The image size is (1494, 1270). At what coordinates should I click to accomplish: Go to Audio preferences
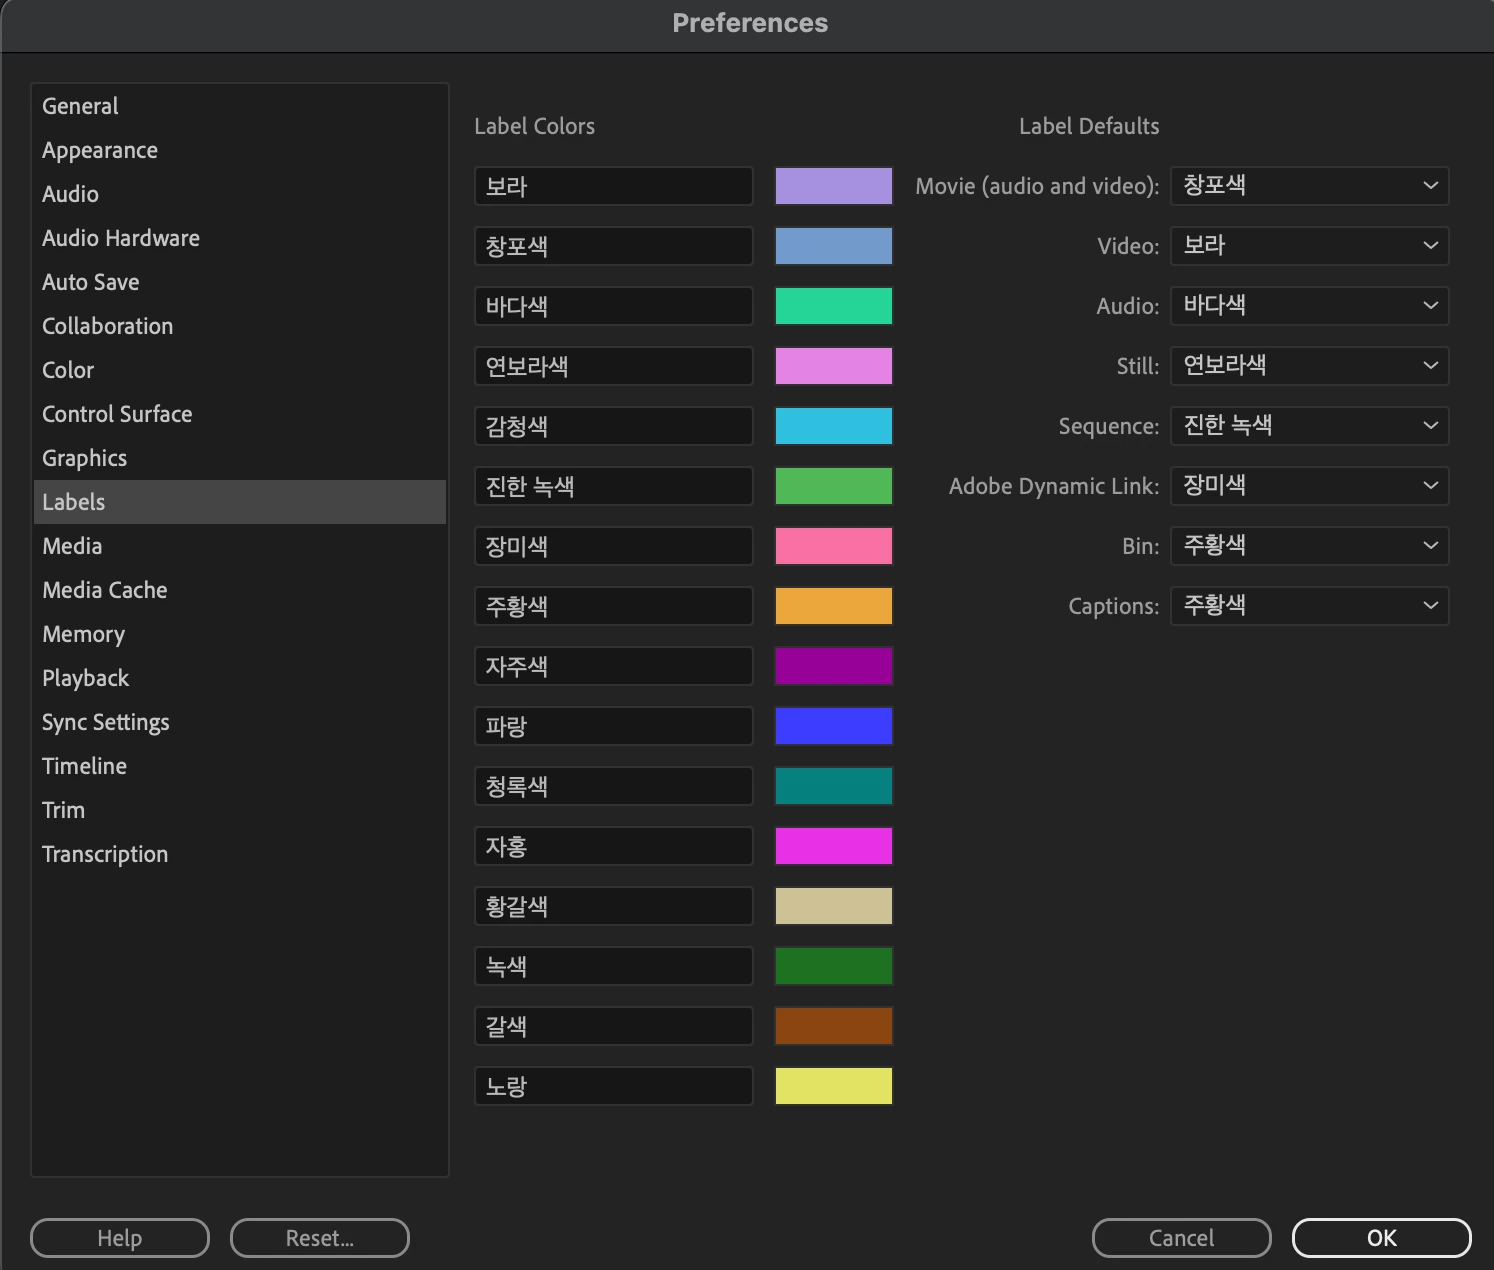[x=239, y=194]
